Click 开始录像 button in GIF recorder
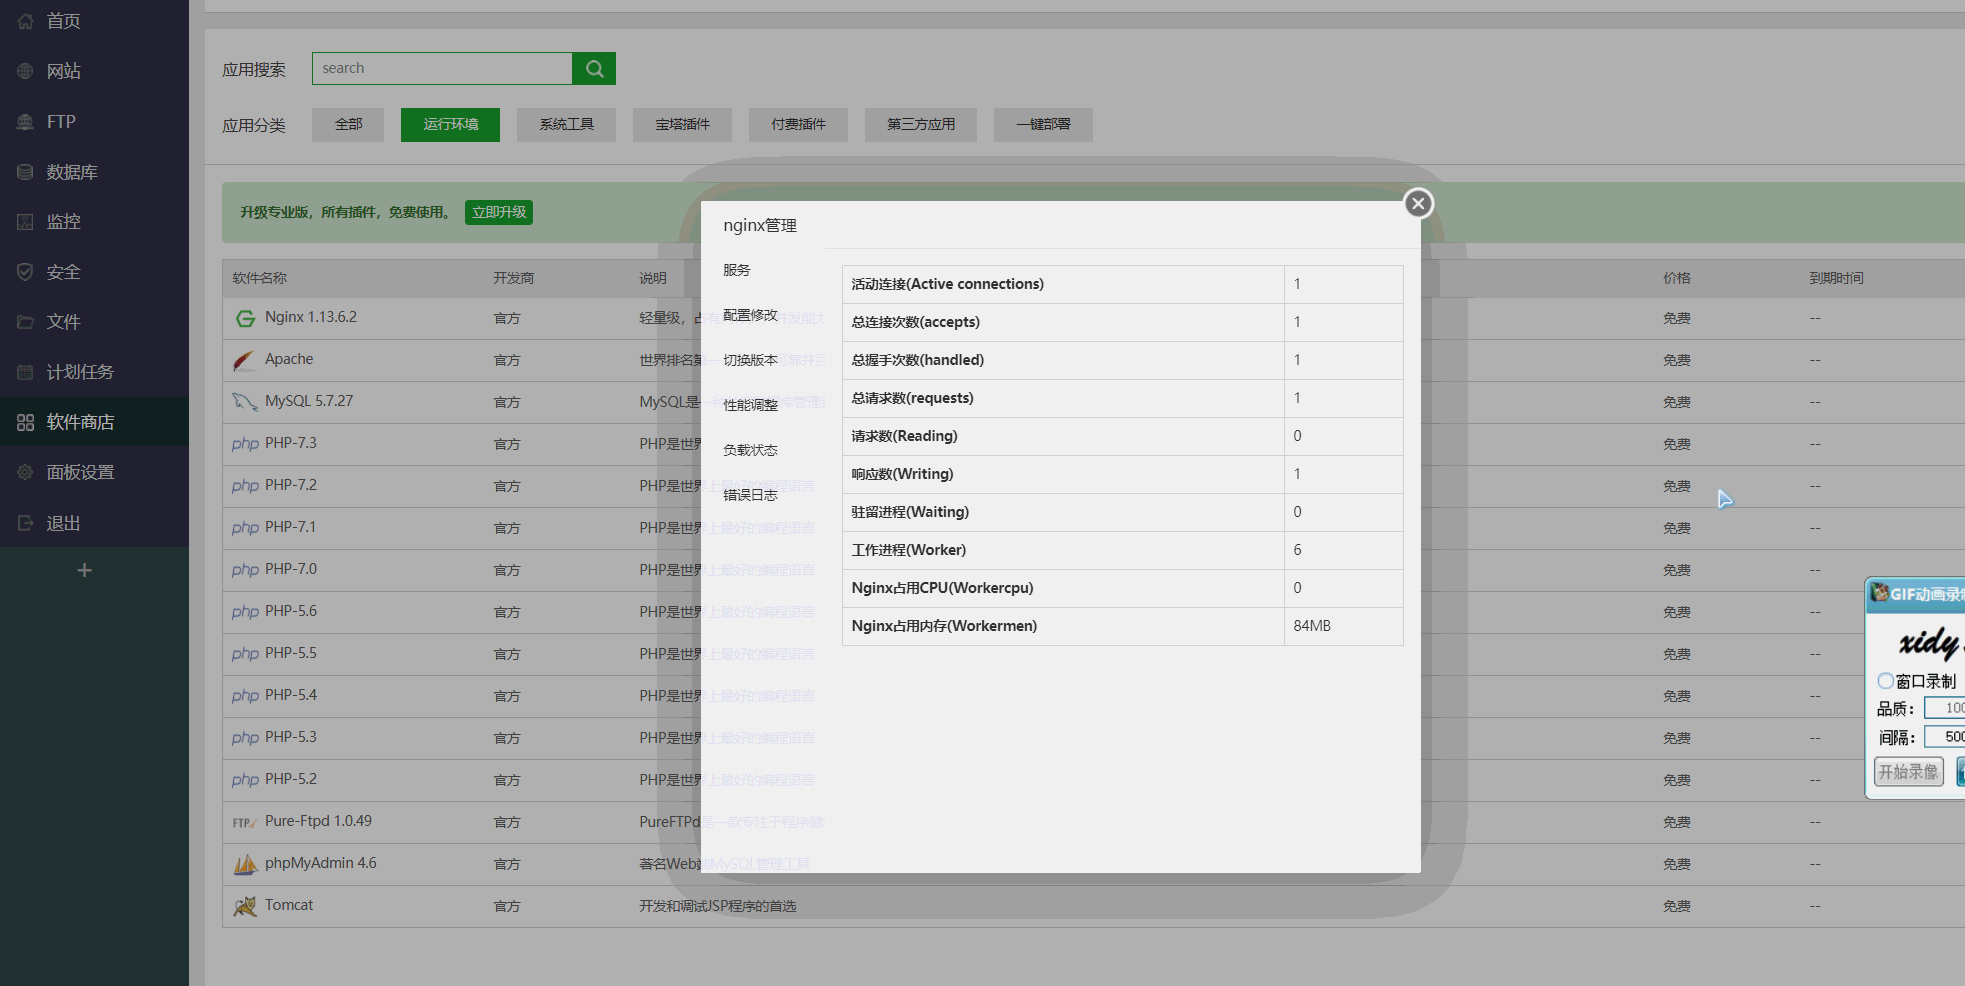The width and height of the screenshot is (1965, 986). click(x=1908, y=772)
